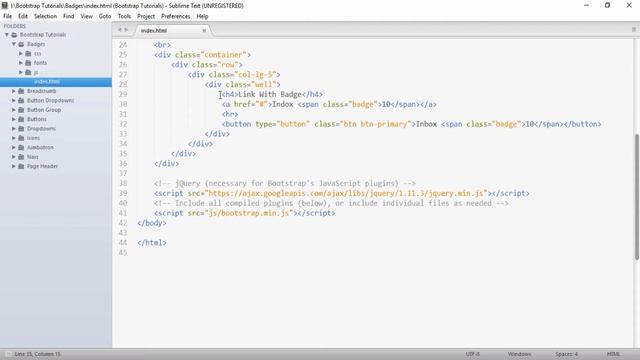Open the View menu
Image resolution: width=640 pixels, height=360 pixels.
[x=86, y=16]
